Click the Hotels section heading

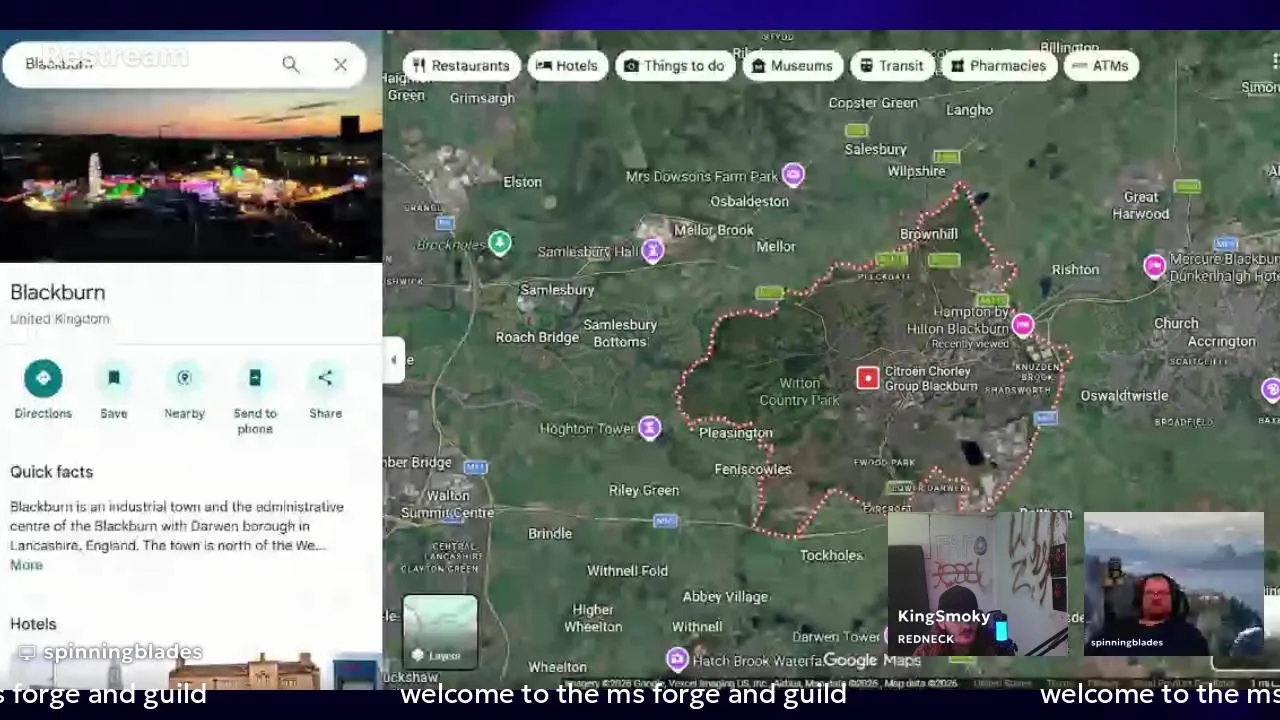click(33, 624)
